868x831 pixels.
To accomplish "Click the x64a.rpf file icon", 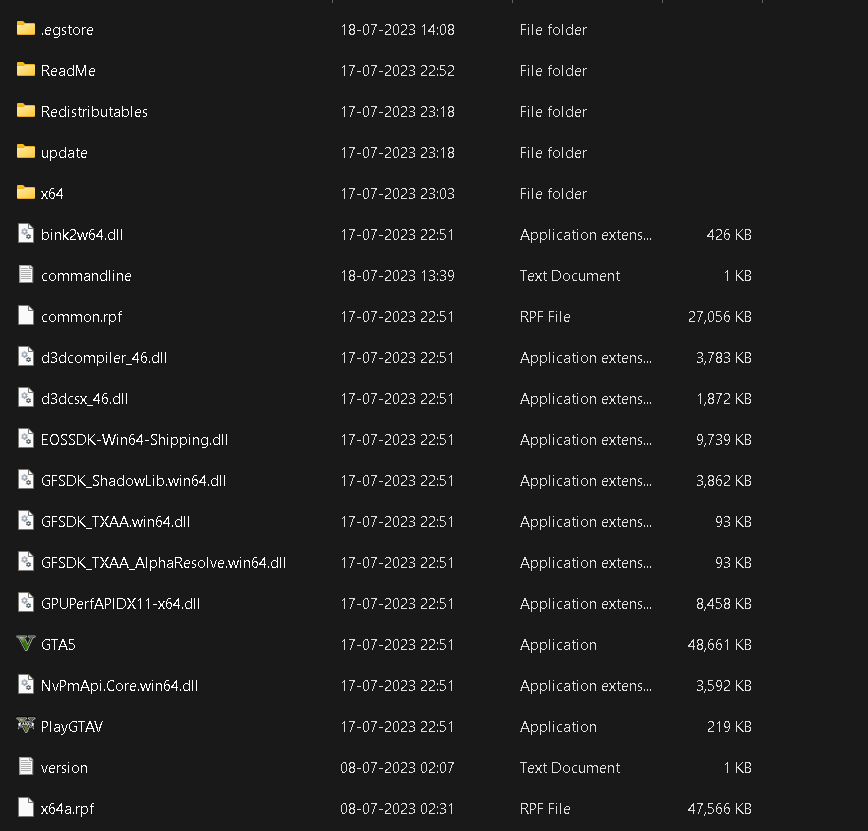I will pos(25,807).
